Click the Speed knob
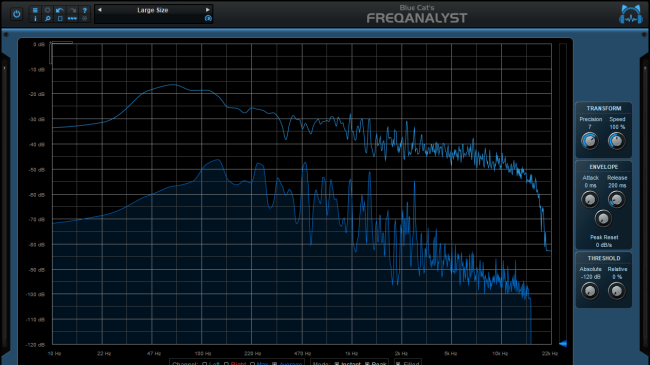Viewport: 650px width, 365px height. click(616, 141)
